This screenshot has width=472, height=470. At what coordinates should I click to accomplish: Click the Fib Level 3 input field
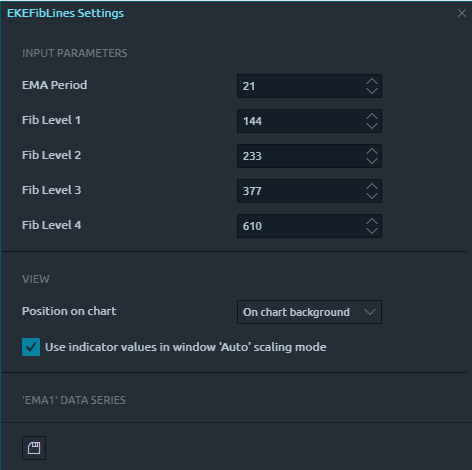[x=309, y=191]
